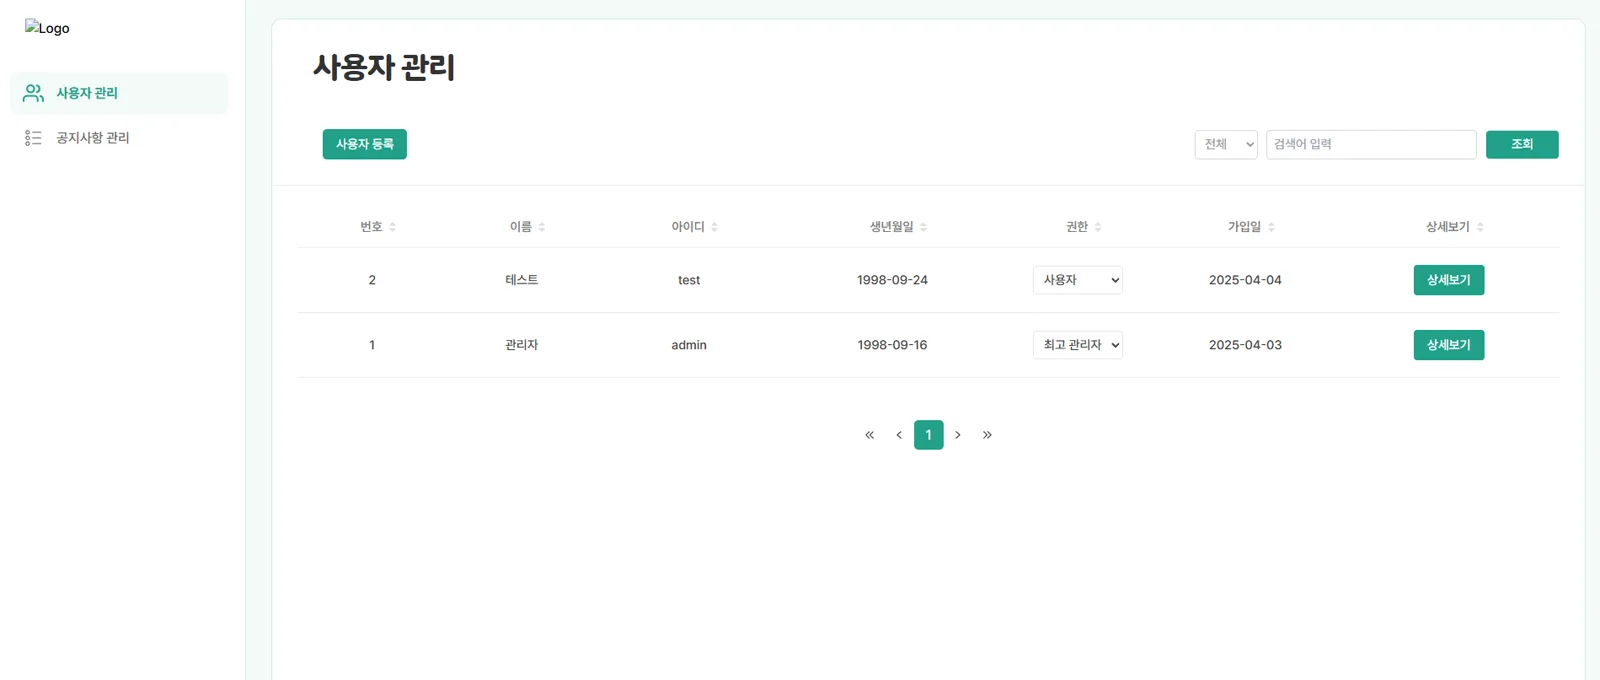Focus the 검색어 입력 search field
The width and height of the screenshot is (1600, 680).
(1371, 144)
